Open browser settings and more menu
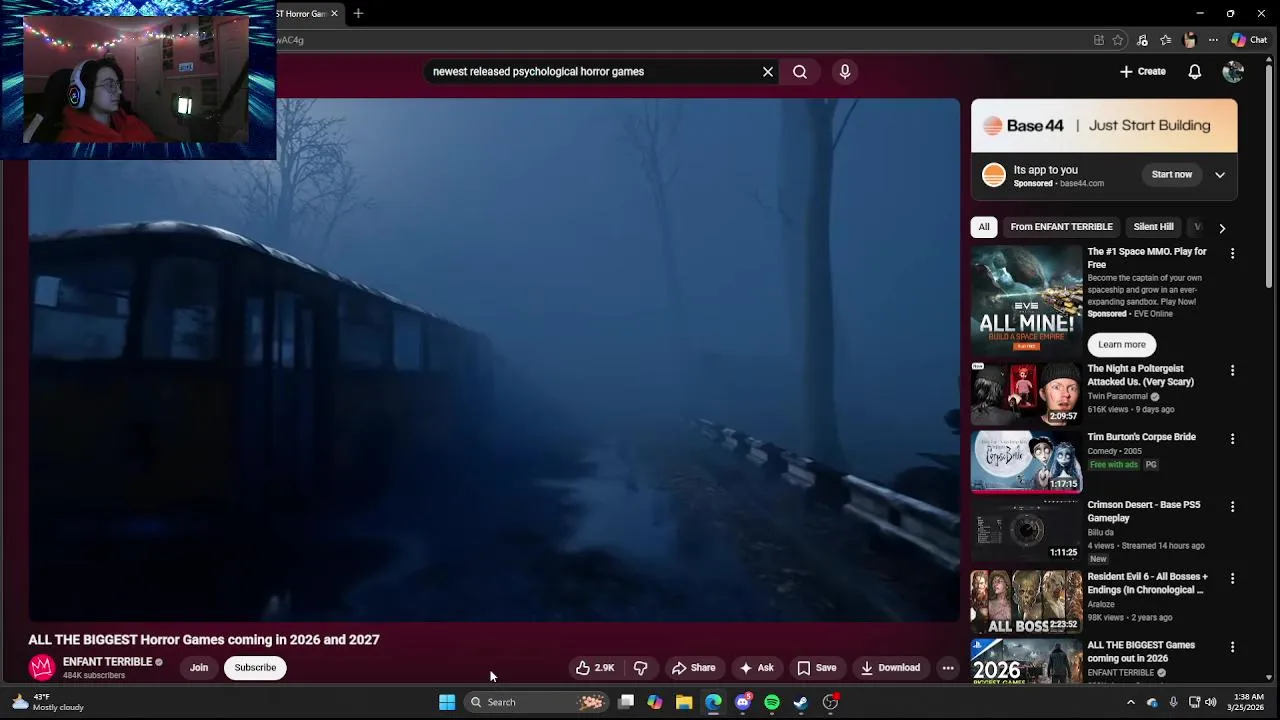Screen dimensions: 1280x720 click(1213, 40)
